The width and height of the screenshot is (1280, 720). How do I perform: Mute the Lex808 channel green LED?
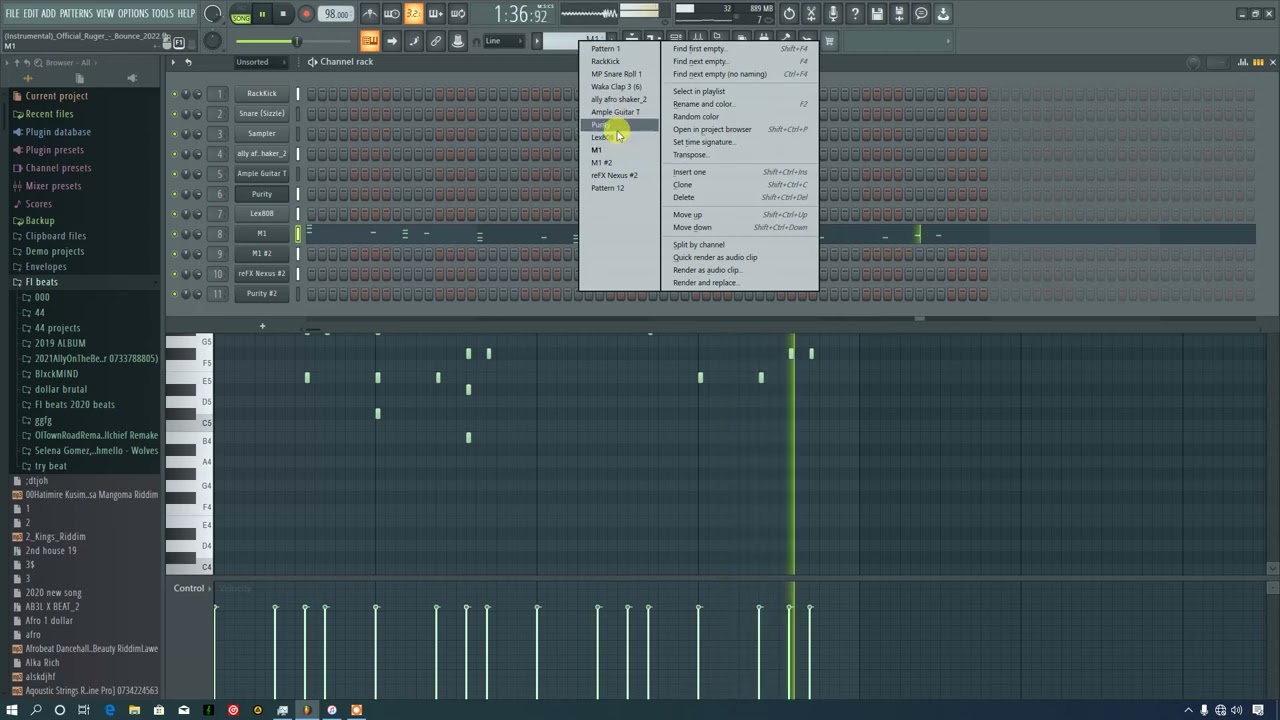point(174,214)
